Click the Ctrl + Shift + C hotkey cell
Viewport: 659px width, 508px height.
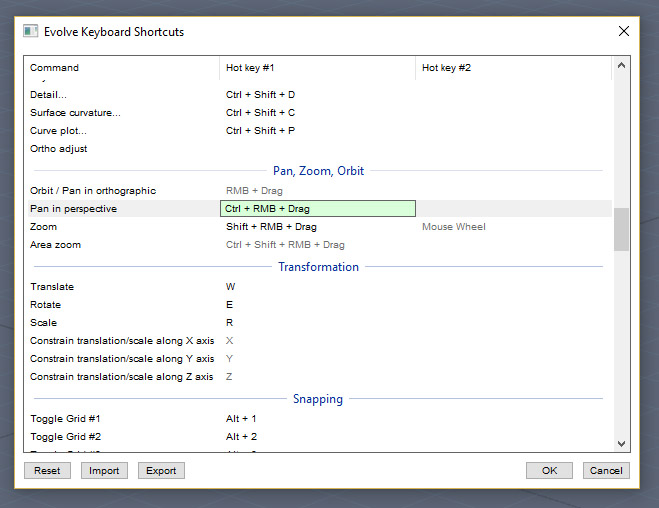[x=260, y=113]
